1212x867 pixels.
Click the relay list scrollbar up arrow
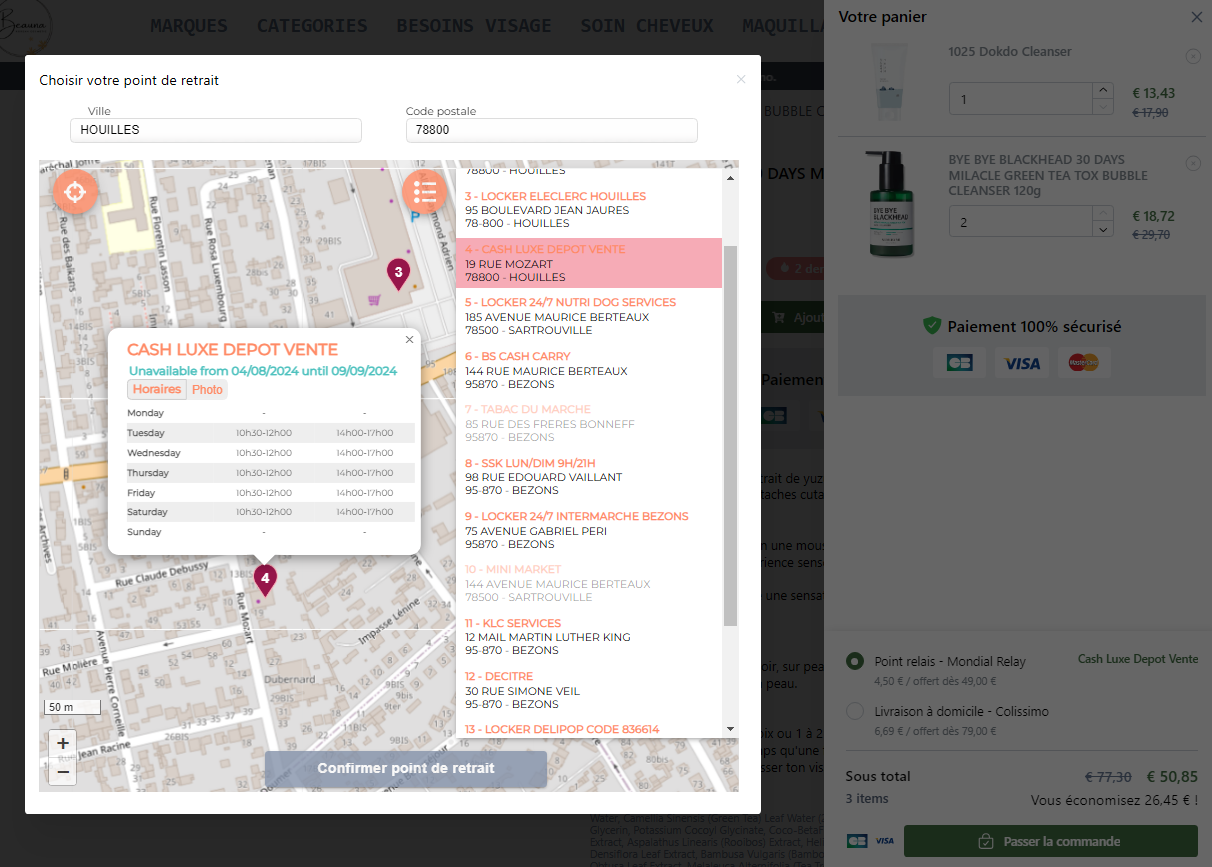pyautogui.click(x=730, y=178)
